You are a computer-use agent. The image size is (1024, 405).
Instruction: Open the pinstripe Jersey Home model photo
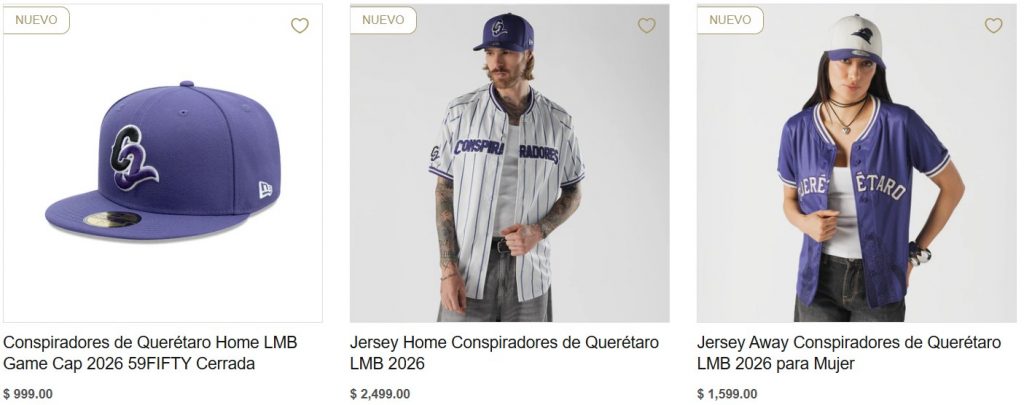coord(509,163)
